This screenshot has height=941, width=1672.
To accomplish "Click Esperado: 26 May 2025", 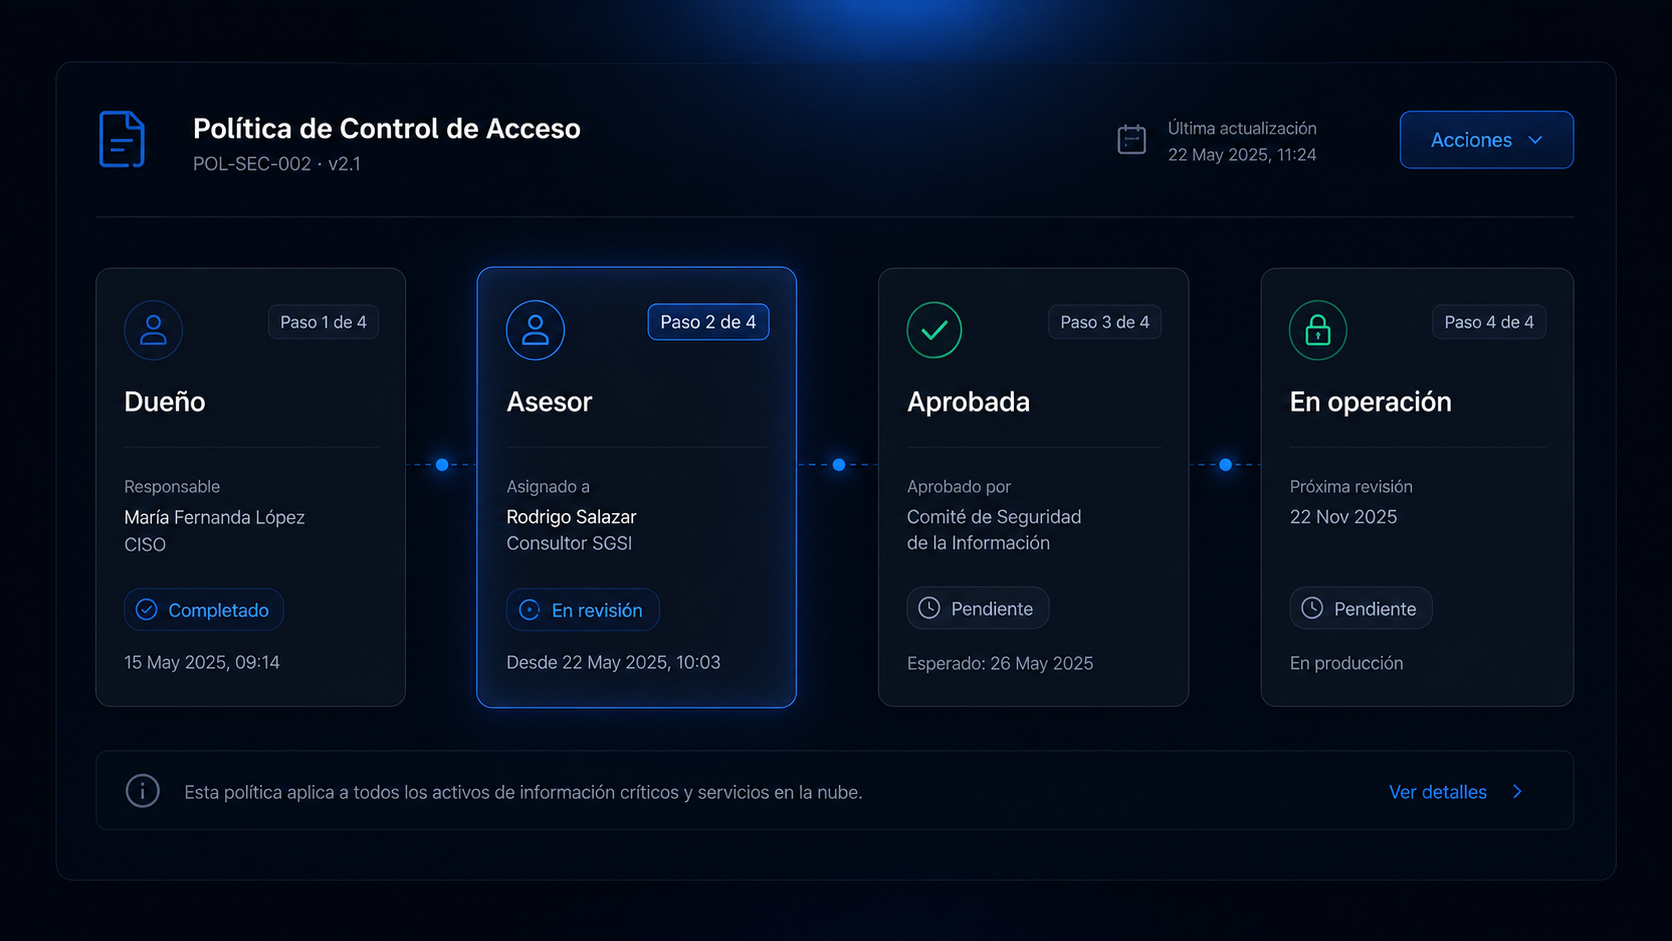I will [1000, 663].
